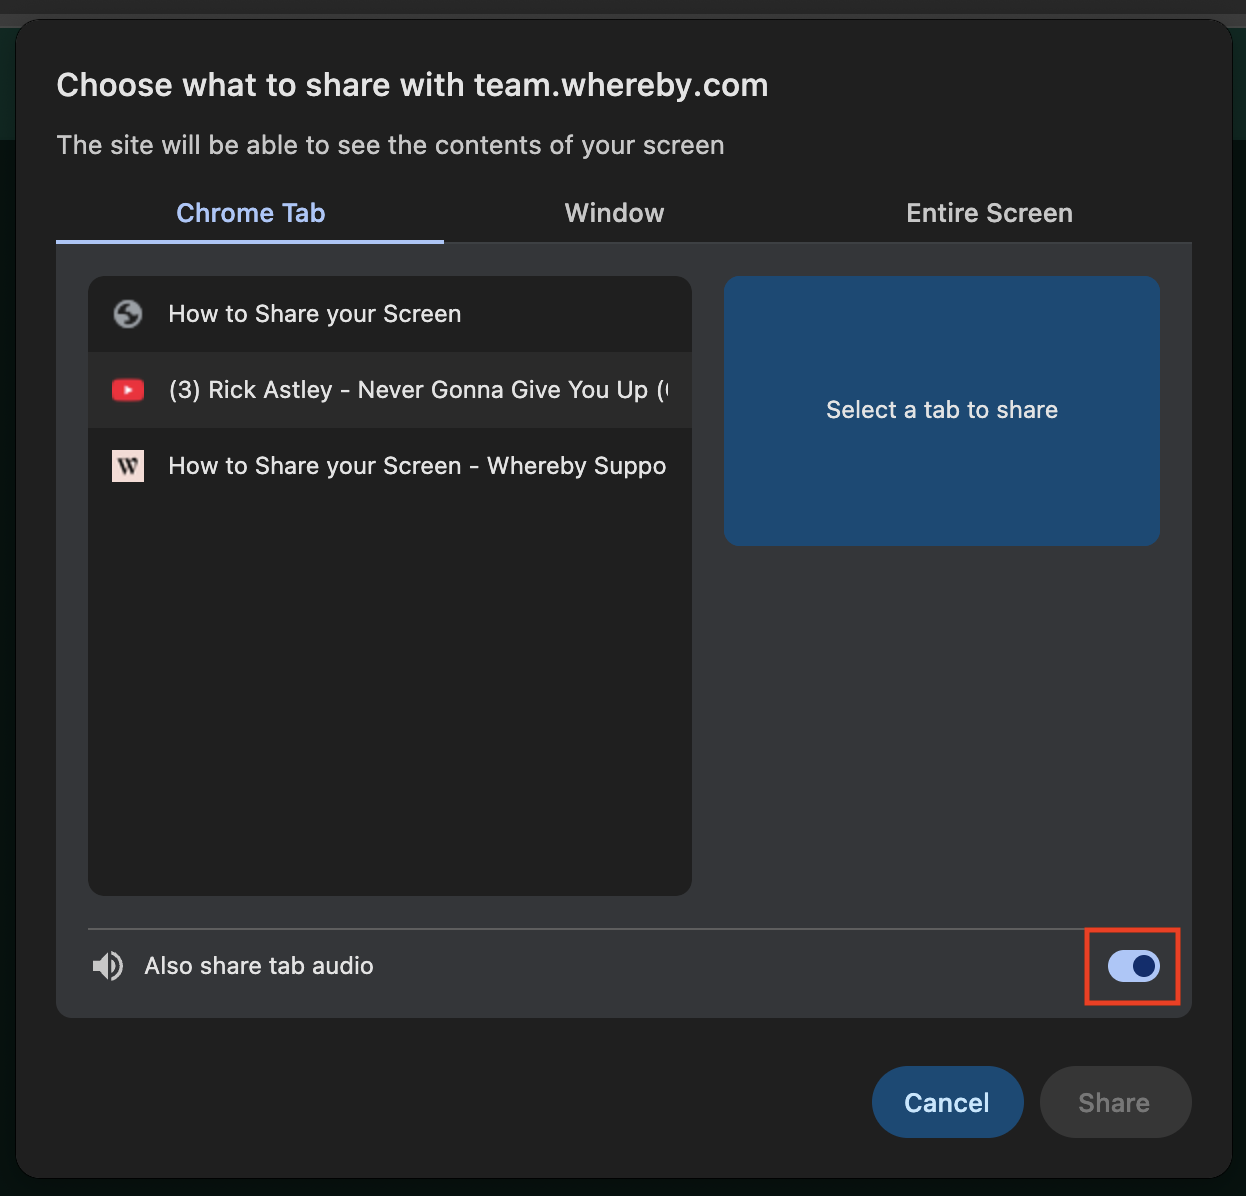
Task: Click the team.whereby.com domain in the heading
Action: pyautogui.click(x=621, y=85)
